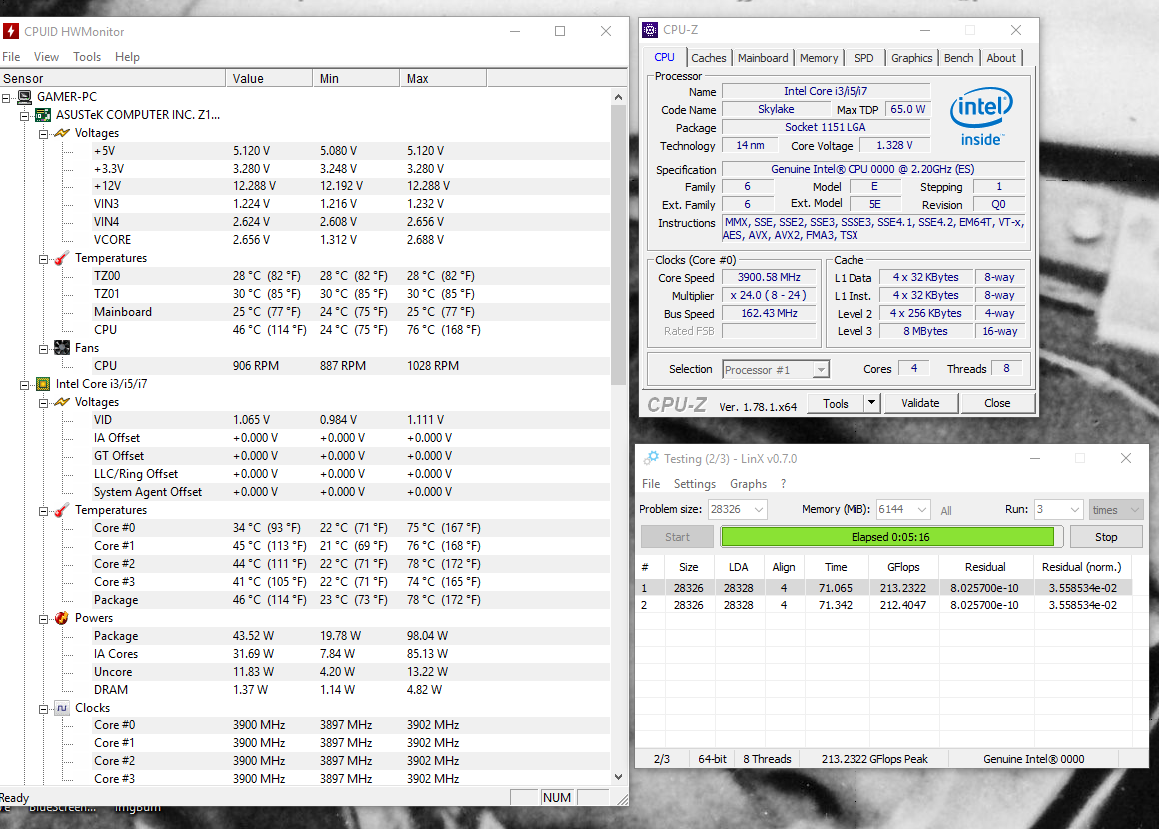Collapse the Intel Core i3/i5/i7 node
Viewport: 1159px width, 829px height.
click(x=24, y=384)
